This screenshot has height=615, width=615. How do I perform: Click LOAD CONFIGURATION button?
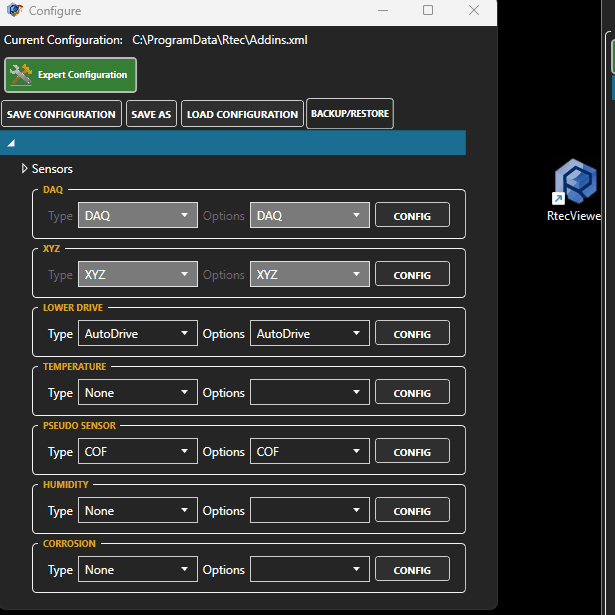242,114
